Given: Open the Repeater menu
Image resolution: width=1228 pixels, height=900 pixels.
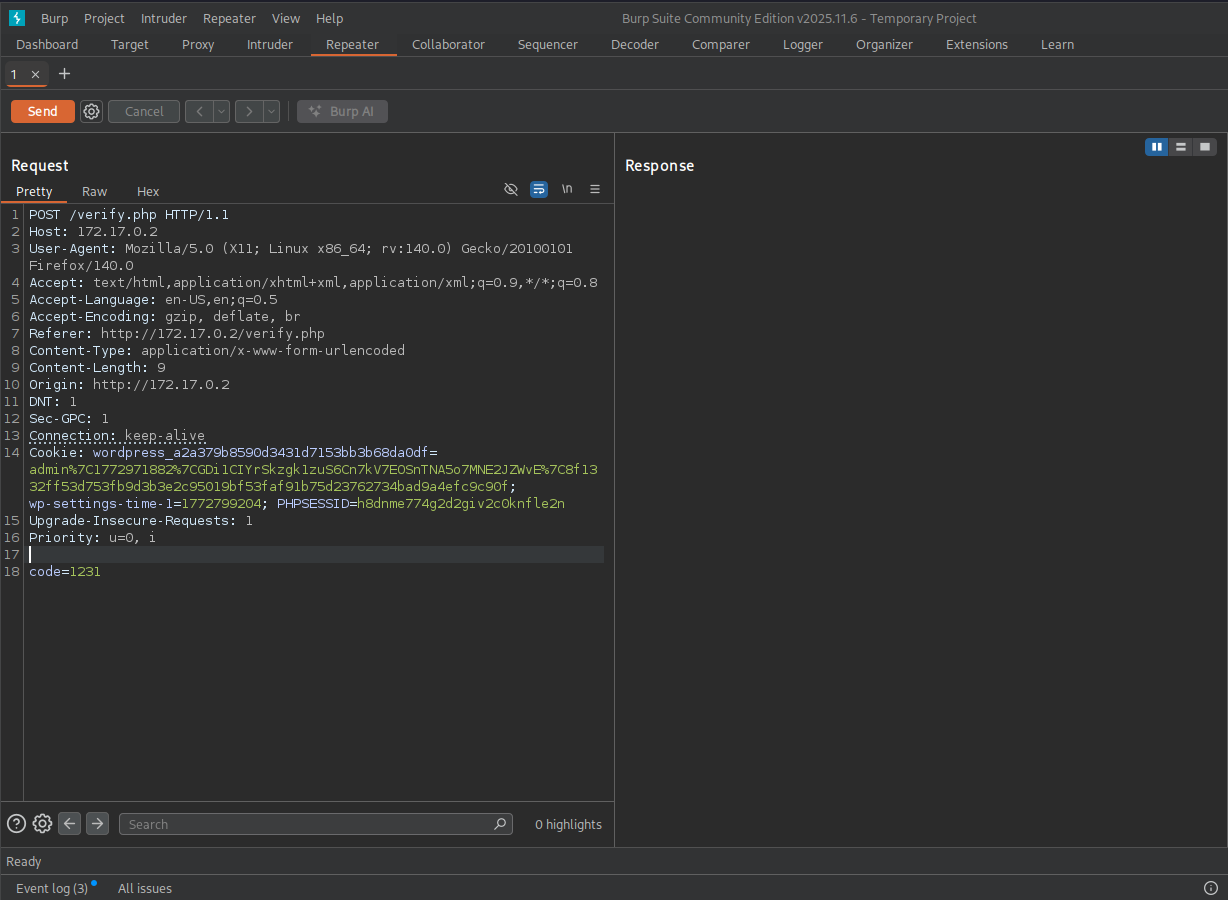Looking at the screenshot, I should (229, 18).
